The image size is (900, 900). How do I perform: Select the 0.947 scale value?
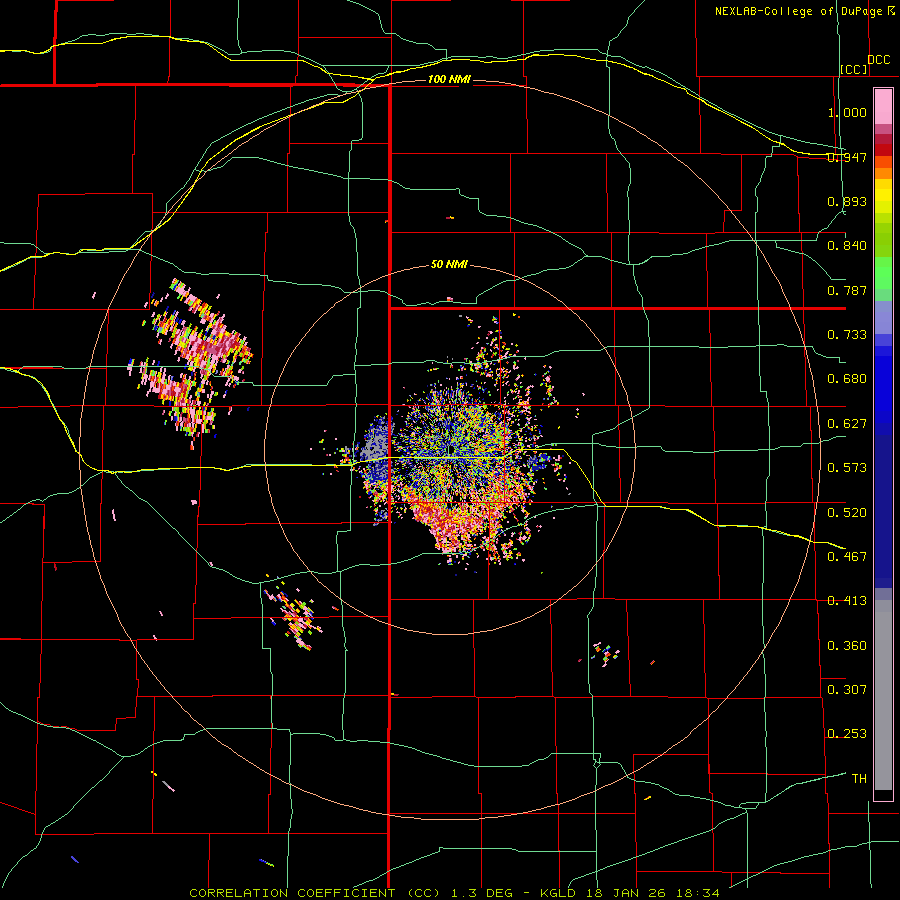click(847, 157)
